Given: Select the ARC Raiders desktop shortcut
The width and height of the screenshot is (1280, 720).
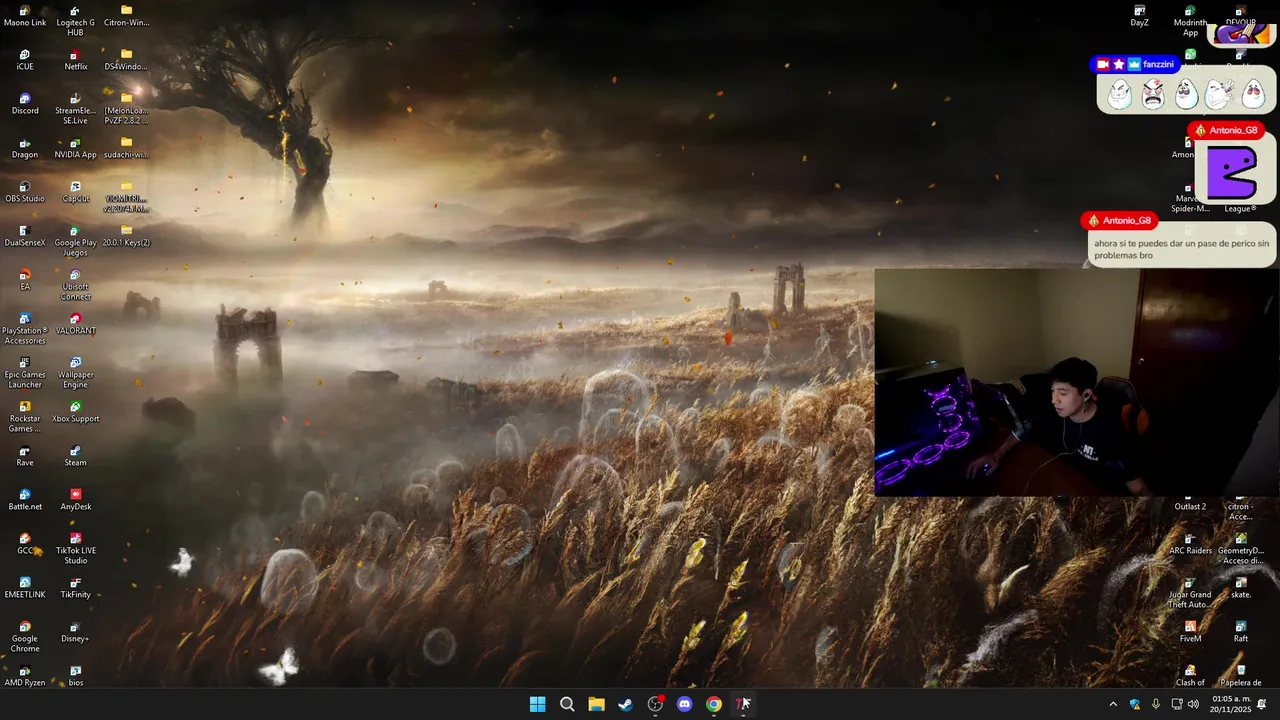Looking at the screenshot, I should click(1190, 544).
